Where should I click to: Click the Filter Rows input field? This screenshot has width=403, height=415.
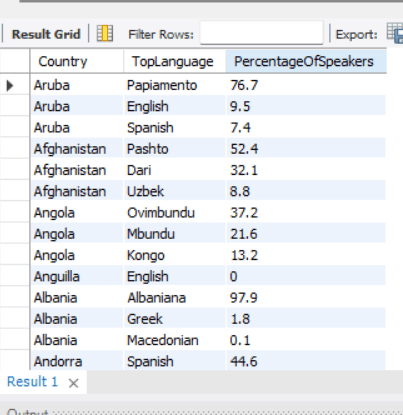pyautogui.click(x=262, y=33)
